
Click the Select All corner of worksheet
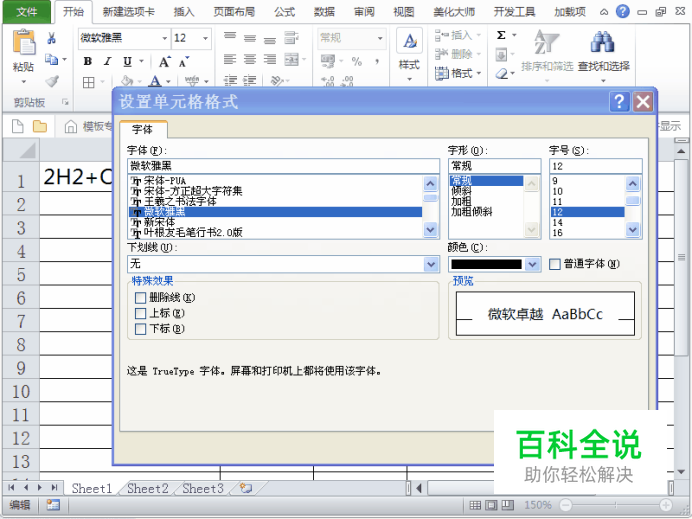click(21, 150)
